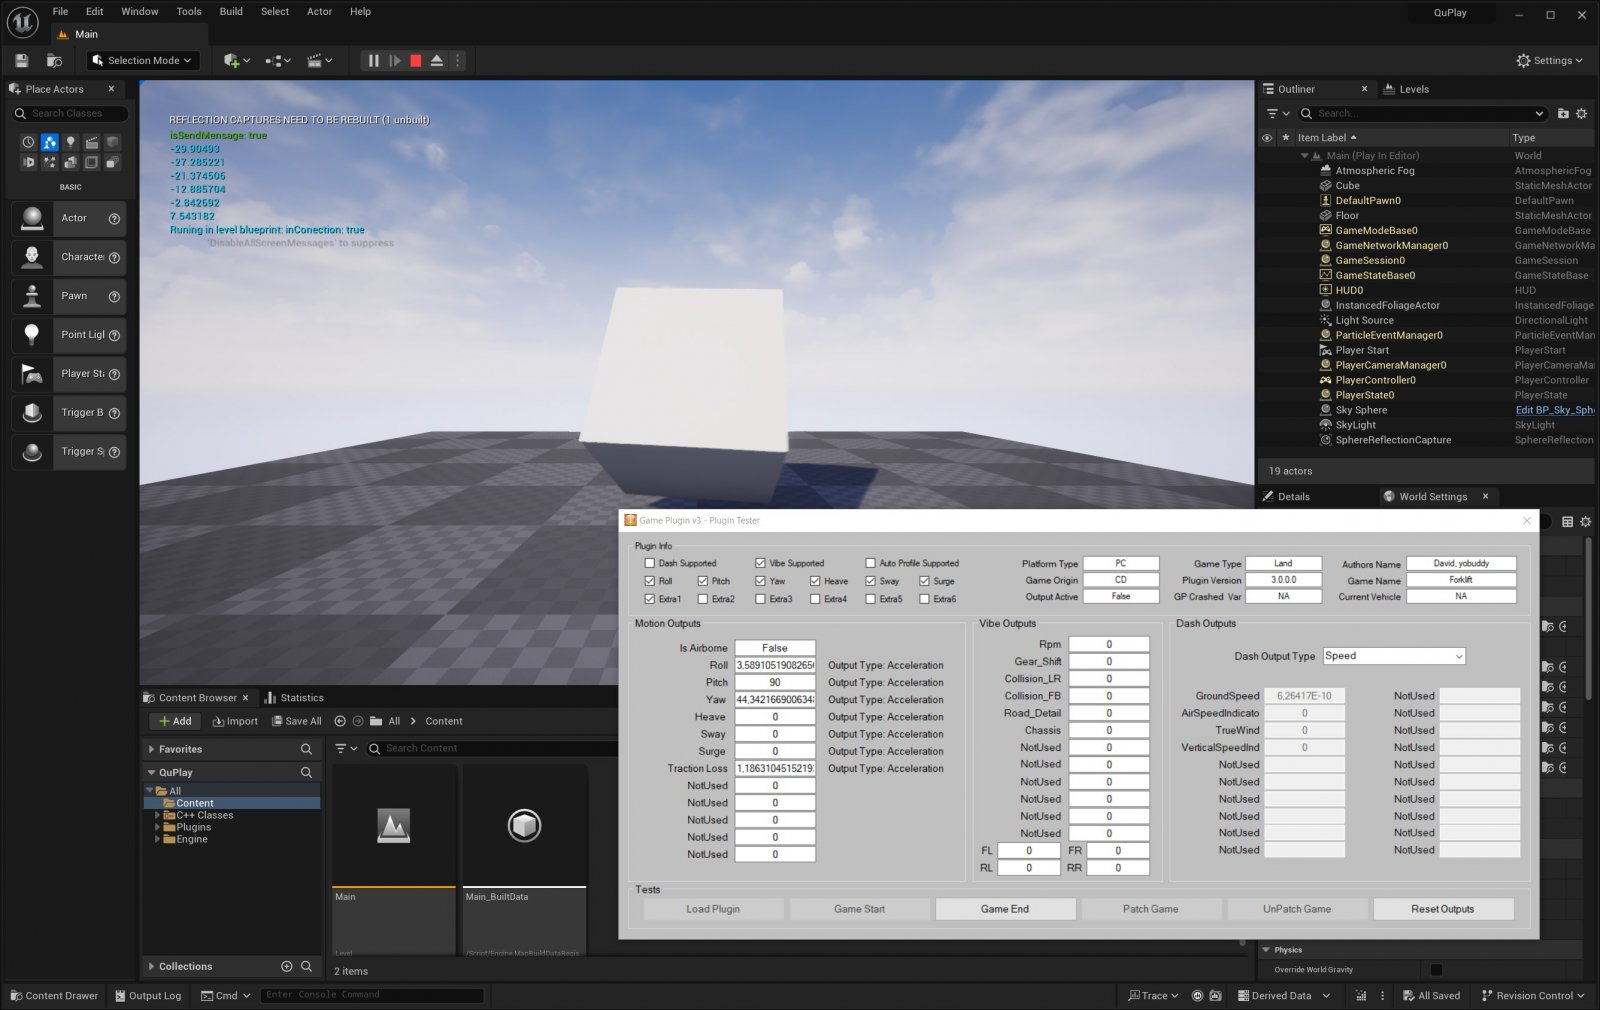The width and height of the screenshot is (1600, 1010).
Task: Open the Browse content folder toolbar icon
Action: pyautogui.click(x=54, y=61)
